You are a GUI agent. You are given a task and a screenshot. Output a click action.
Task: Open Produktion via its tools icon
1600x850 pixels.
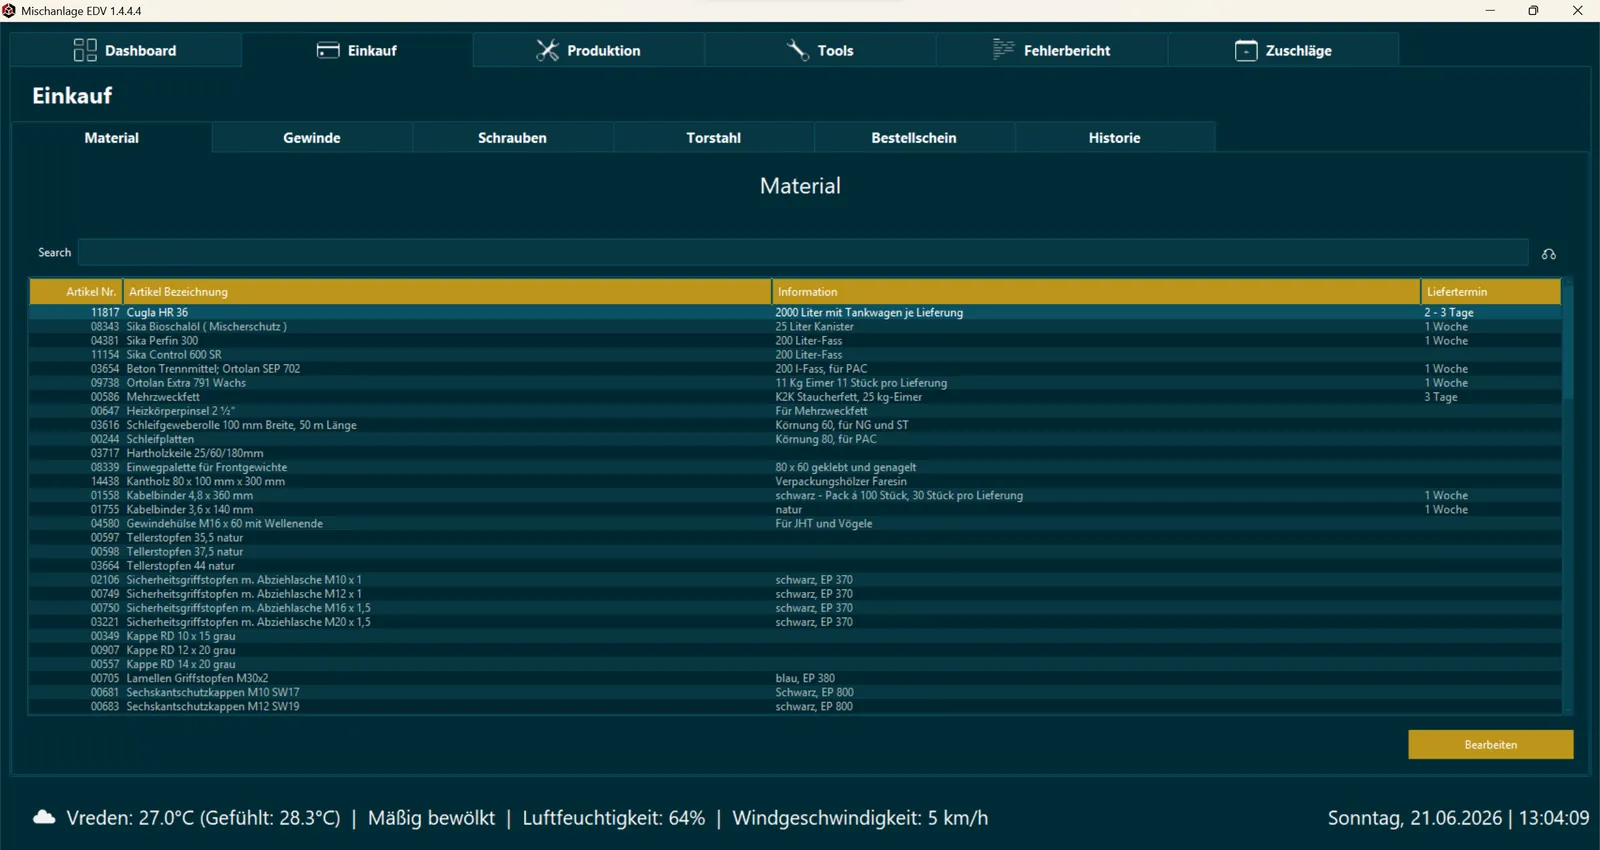(547, 50)
